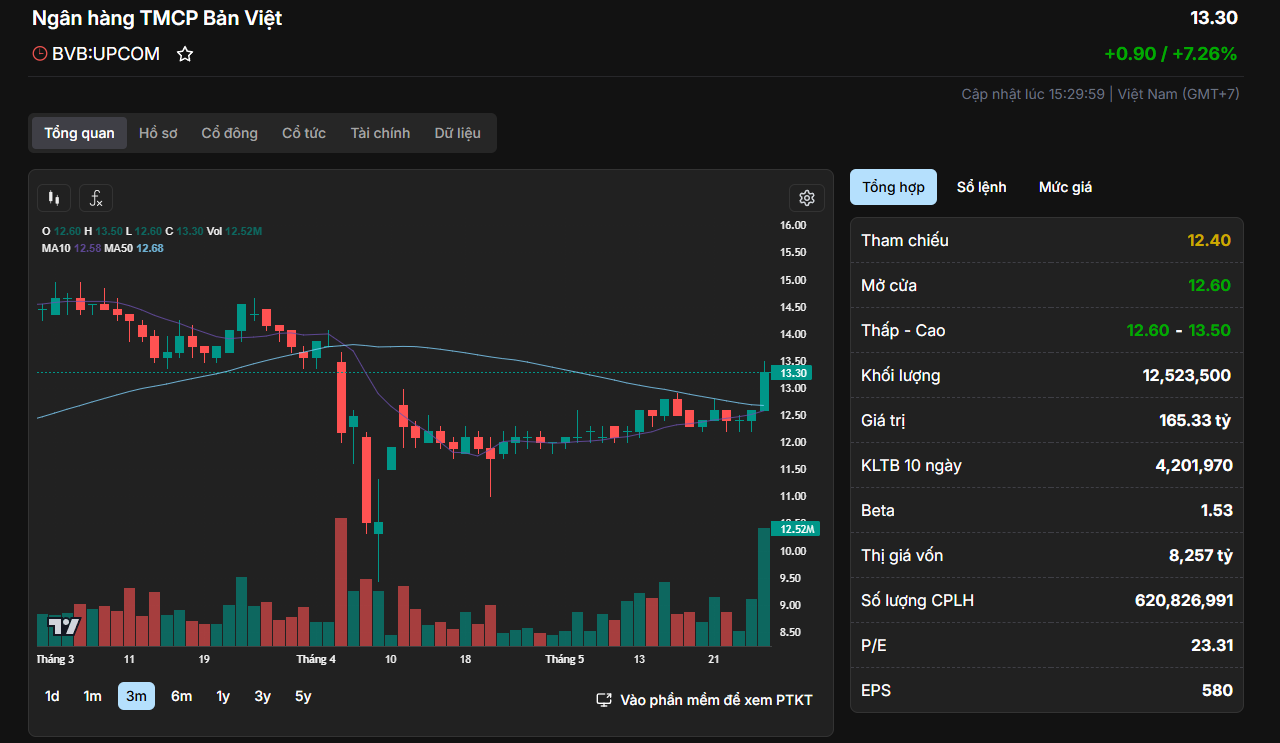Click the Mở cửa value 12.60
Image resolution: width=1280 pixels, height=743 pixels.
tap(1209, 285)
